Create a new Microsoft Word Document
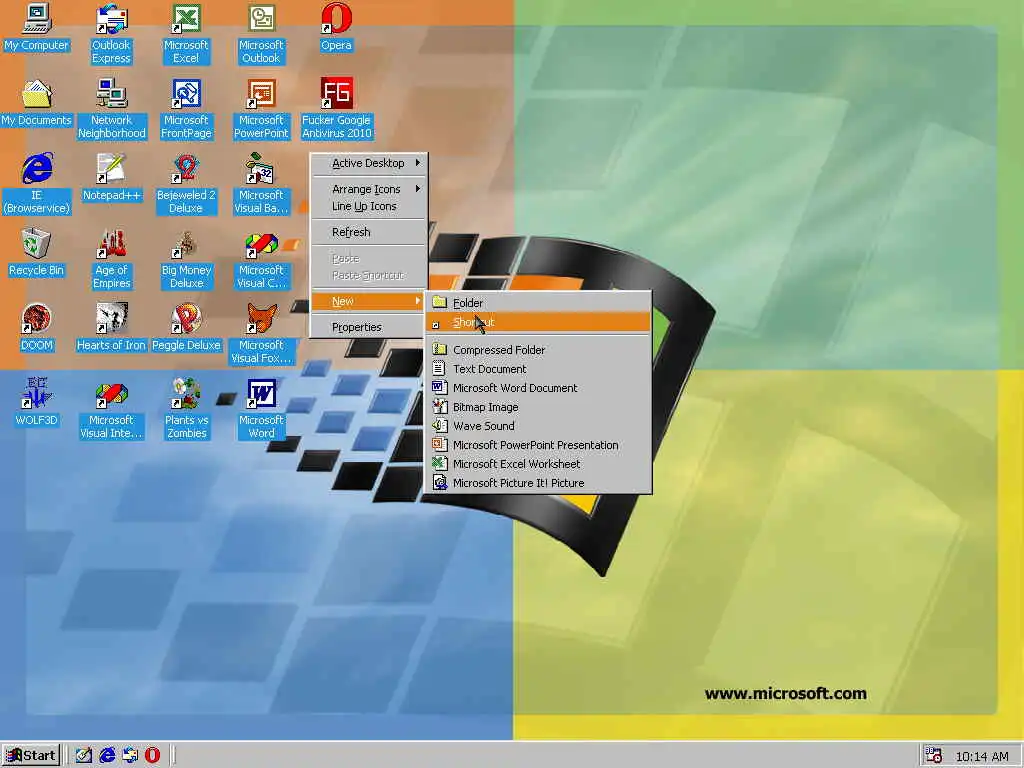 [x=539, y=388]
